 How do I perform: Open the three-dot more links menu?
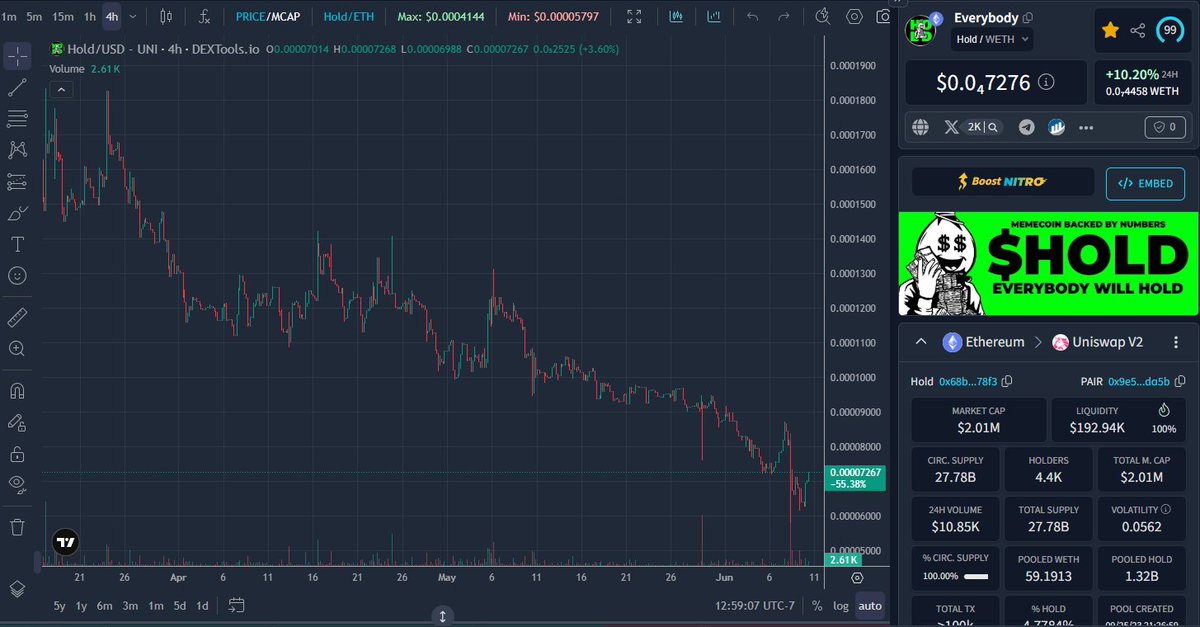pos(1087,128)
